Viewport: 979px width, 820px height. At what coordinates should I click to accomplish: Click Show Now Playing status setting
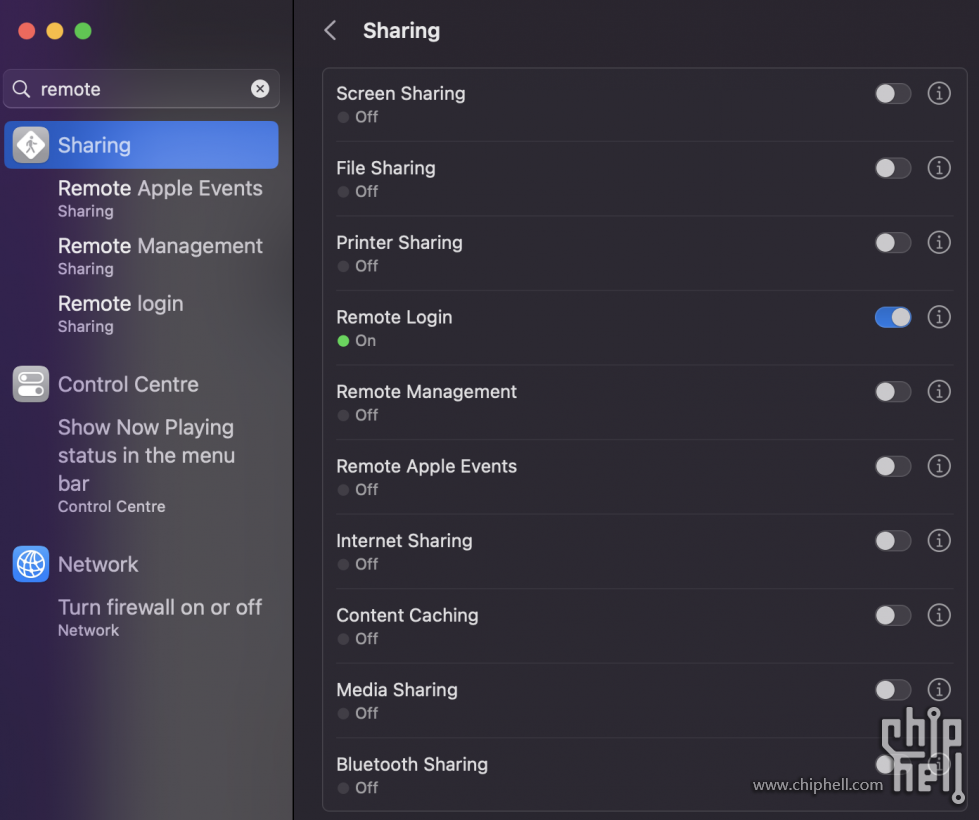tap(146, 455)
